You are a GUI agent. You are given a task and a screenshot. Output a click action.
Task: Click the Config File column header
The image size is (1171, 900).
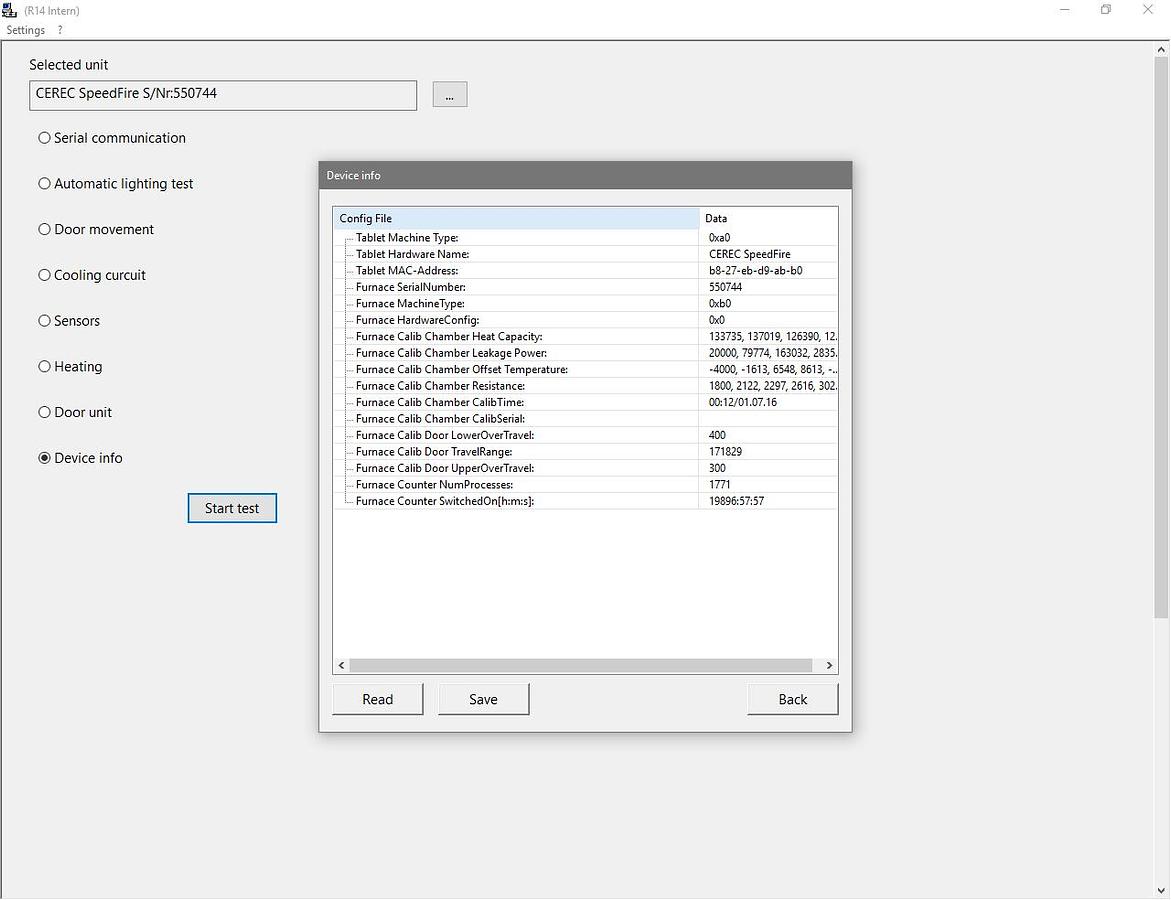[515, 218]
